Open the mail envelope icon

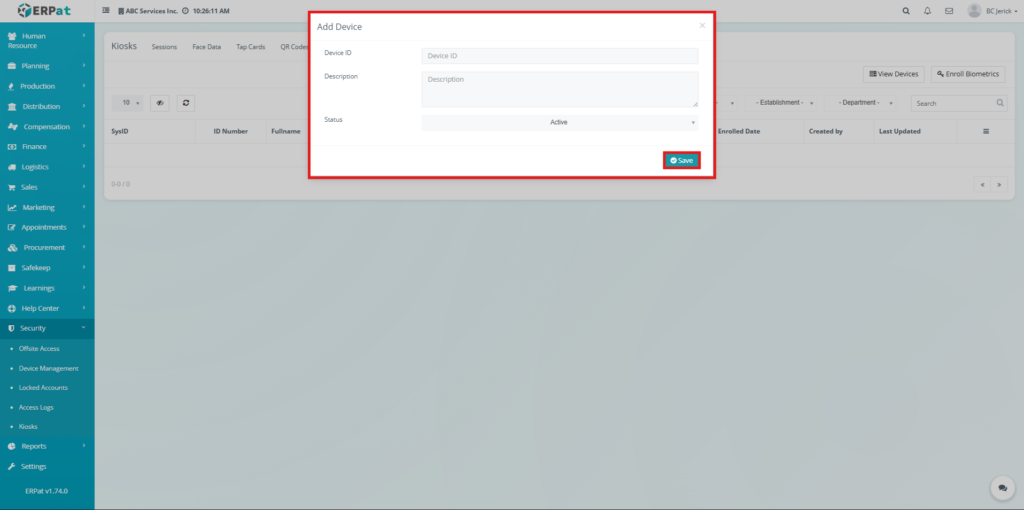pyautogui.click(x=949, y=11)
